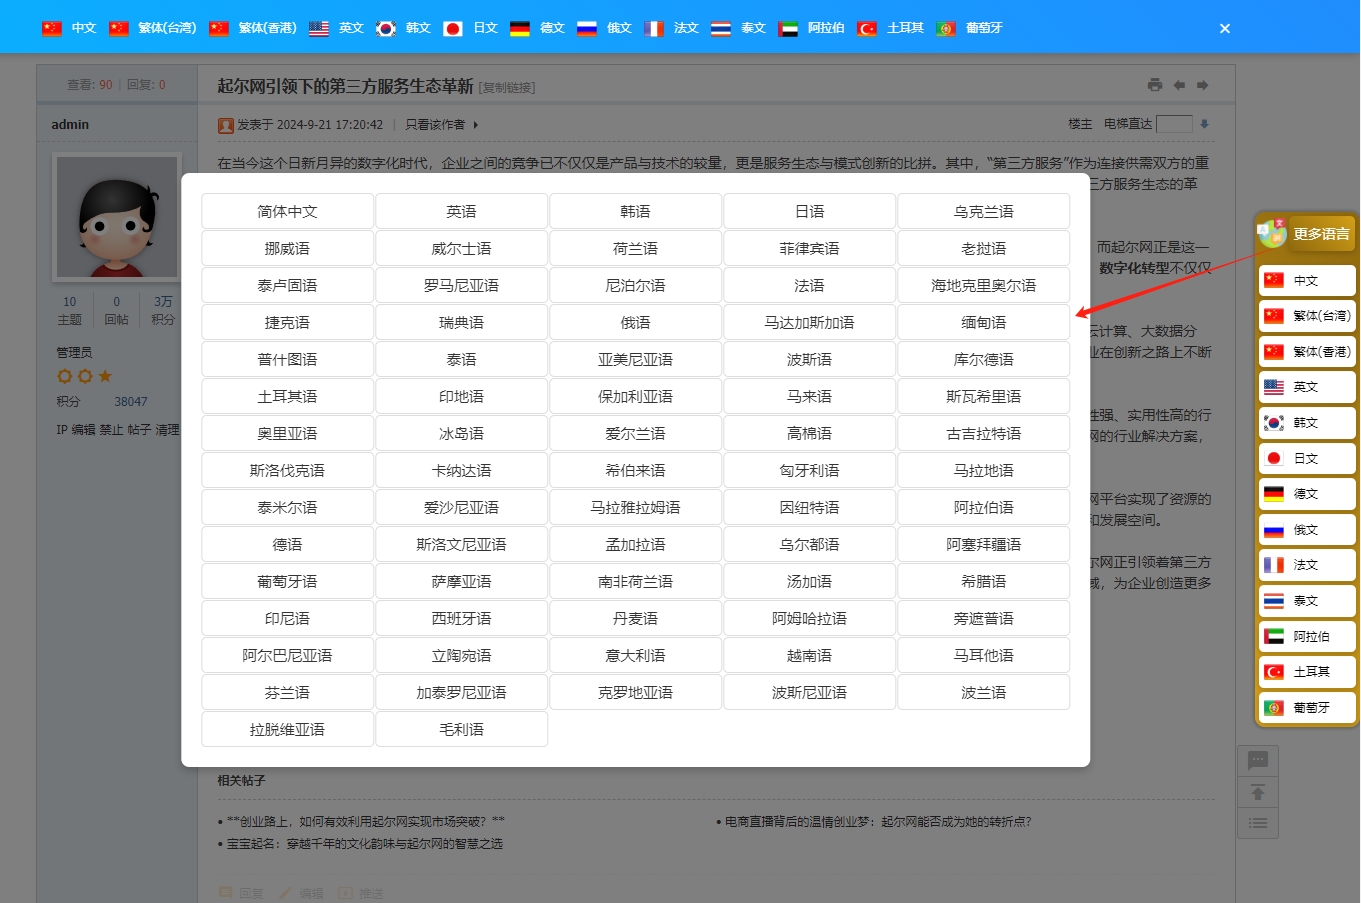The width and height of the screenshot is (1361, 903).
Task: Go to next thread with right arrow icon
Action: (x=1202, y=85)
